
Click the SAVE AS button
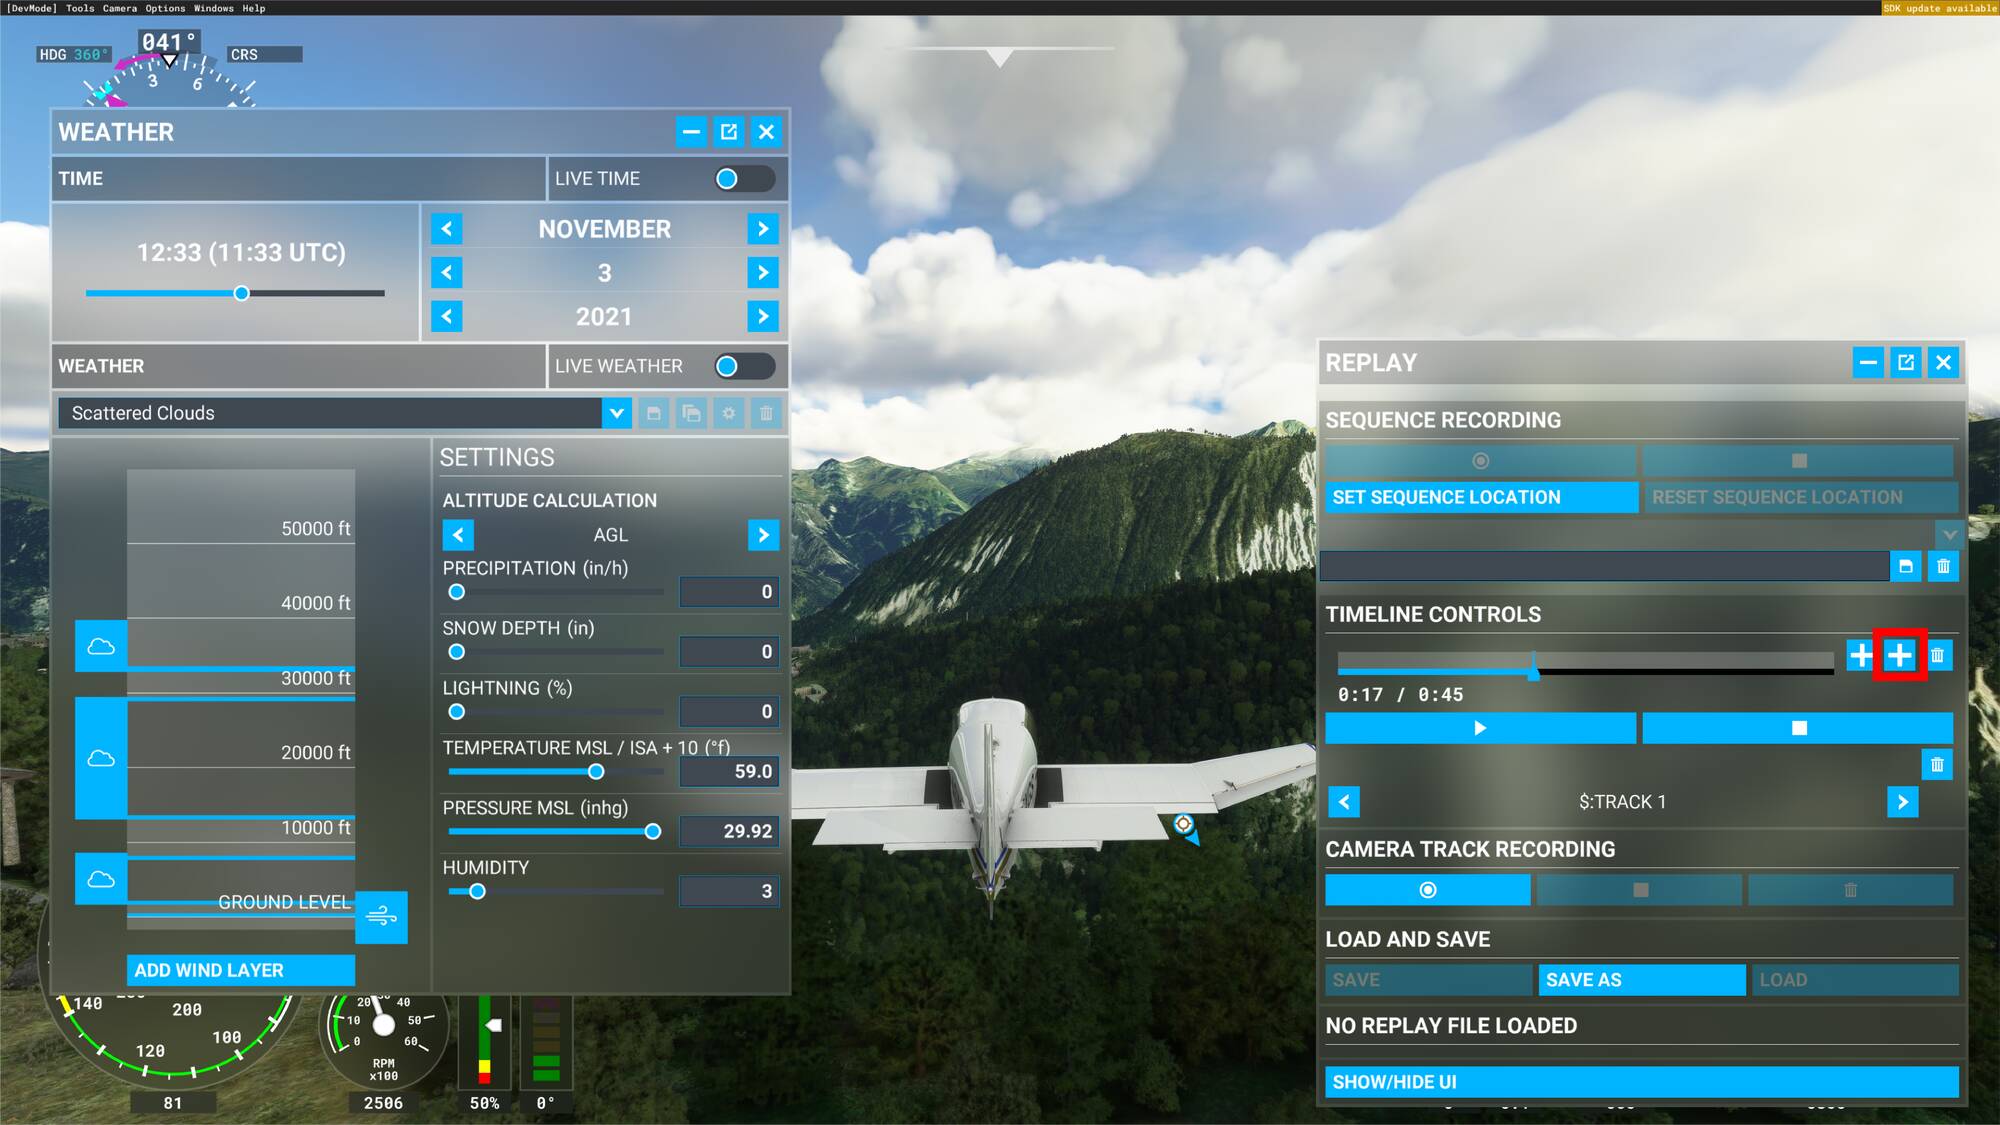coord(1641,980)
